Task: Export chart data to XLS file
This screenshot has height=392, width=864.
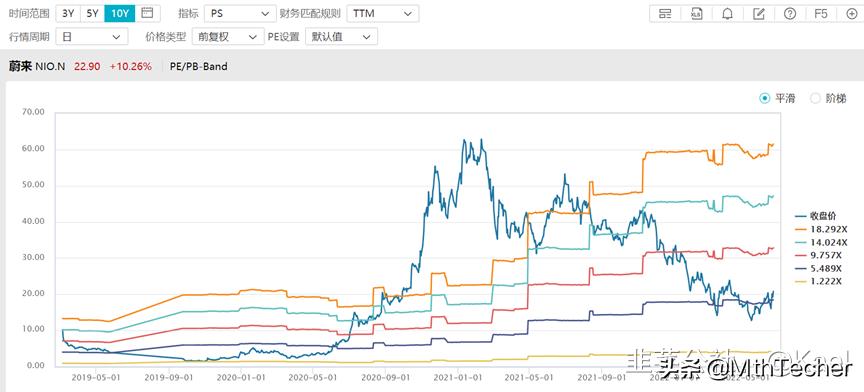Action: click(x=696, y=14)
